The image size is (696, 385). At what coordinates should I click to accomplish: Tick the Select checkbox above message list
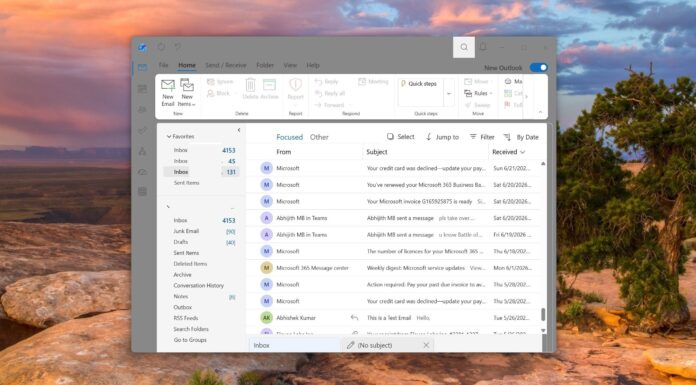point(390,137)
